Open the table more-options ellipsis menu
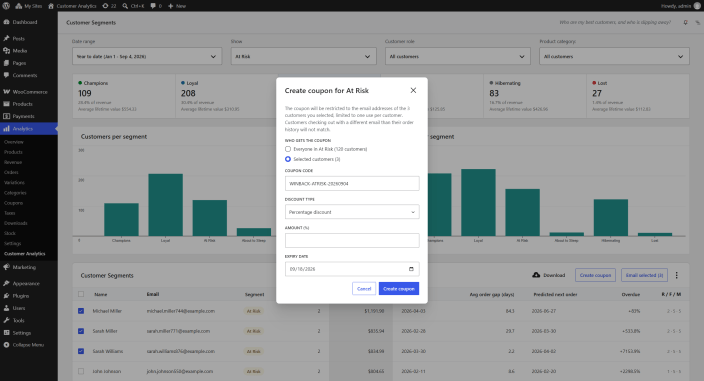704x381 pixels. [677, 275]
